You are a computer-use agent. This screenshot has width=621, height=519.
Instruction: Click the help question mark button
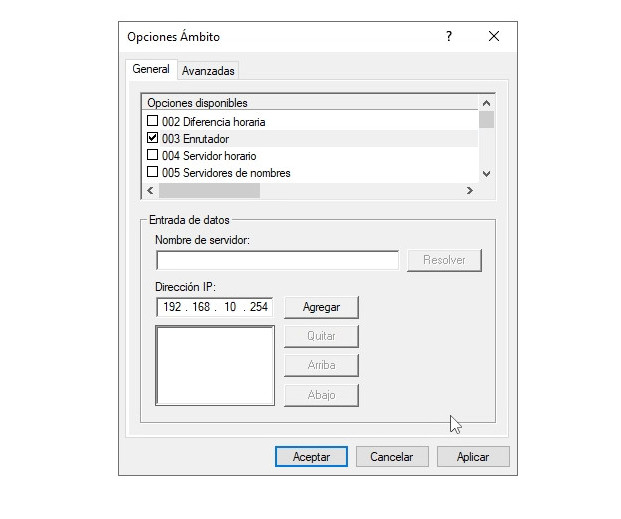449,36
